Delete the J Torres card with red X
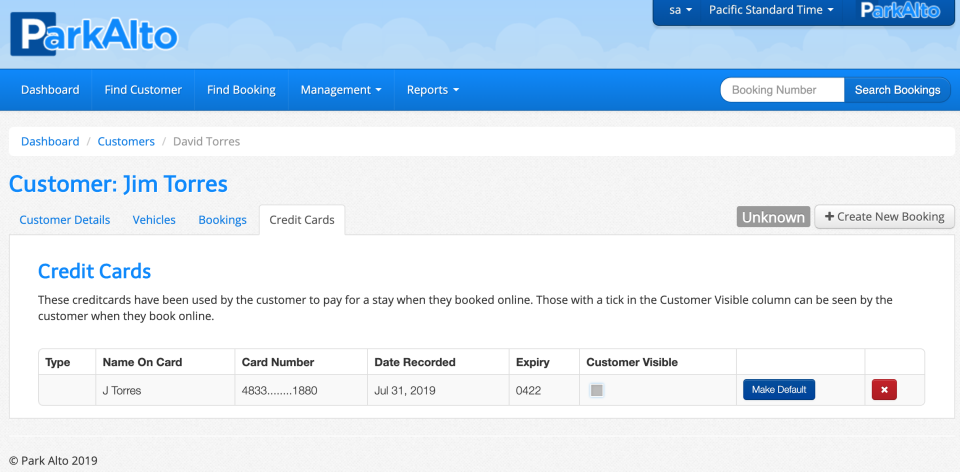The width and height of the screenshot is (960, 472). tap(884, 389)
